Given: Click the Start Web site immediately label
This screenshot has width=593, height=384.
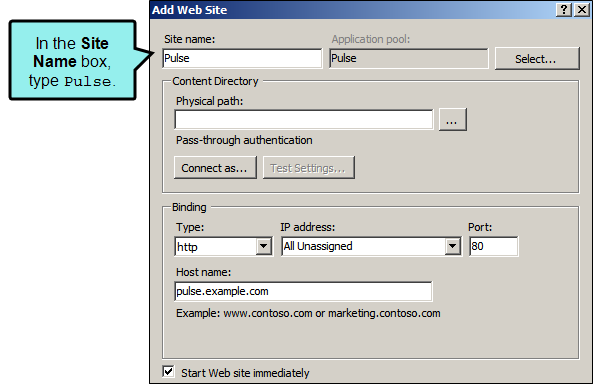Looking at the screenshot, I should click(x=245, y=373).
